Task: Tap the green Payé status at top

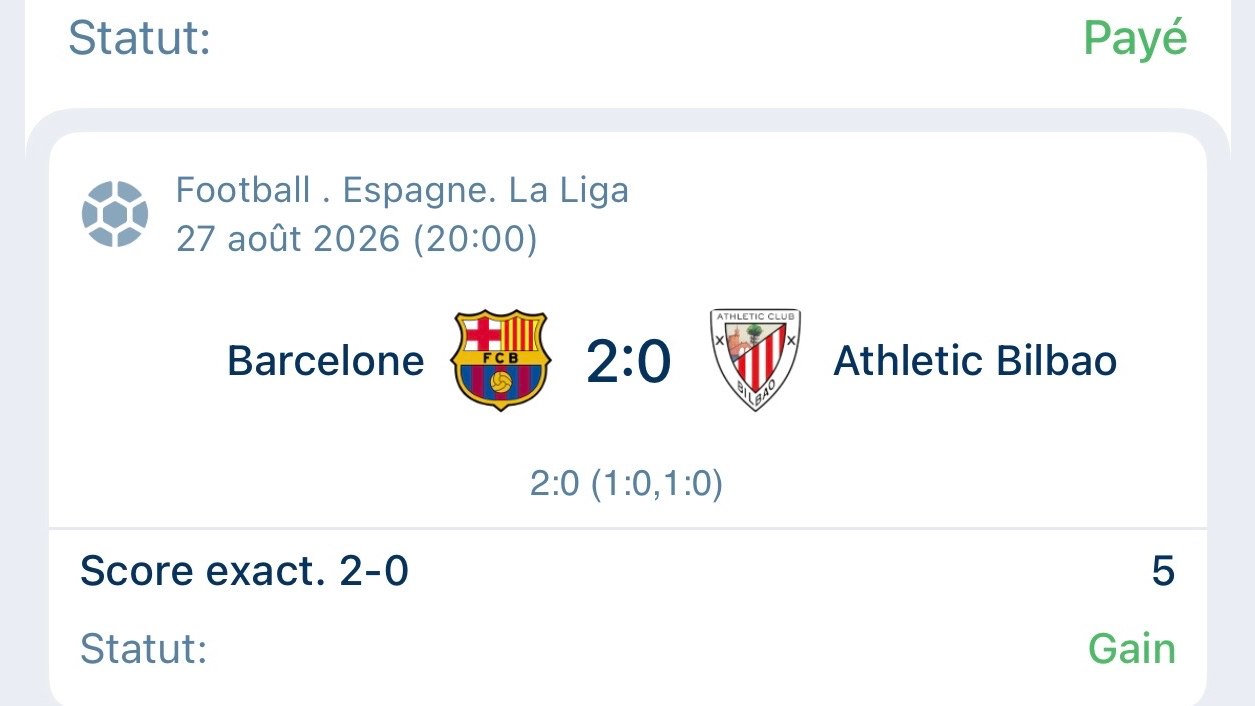Action: click(1136, 40)
